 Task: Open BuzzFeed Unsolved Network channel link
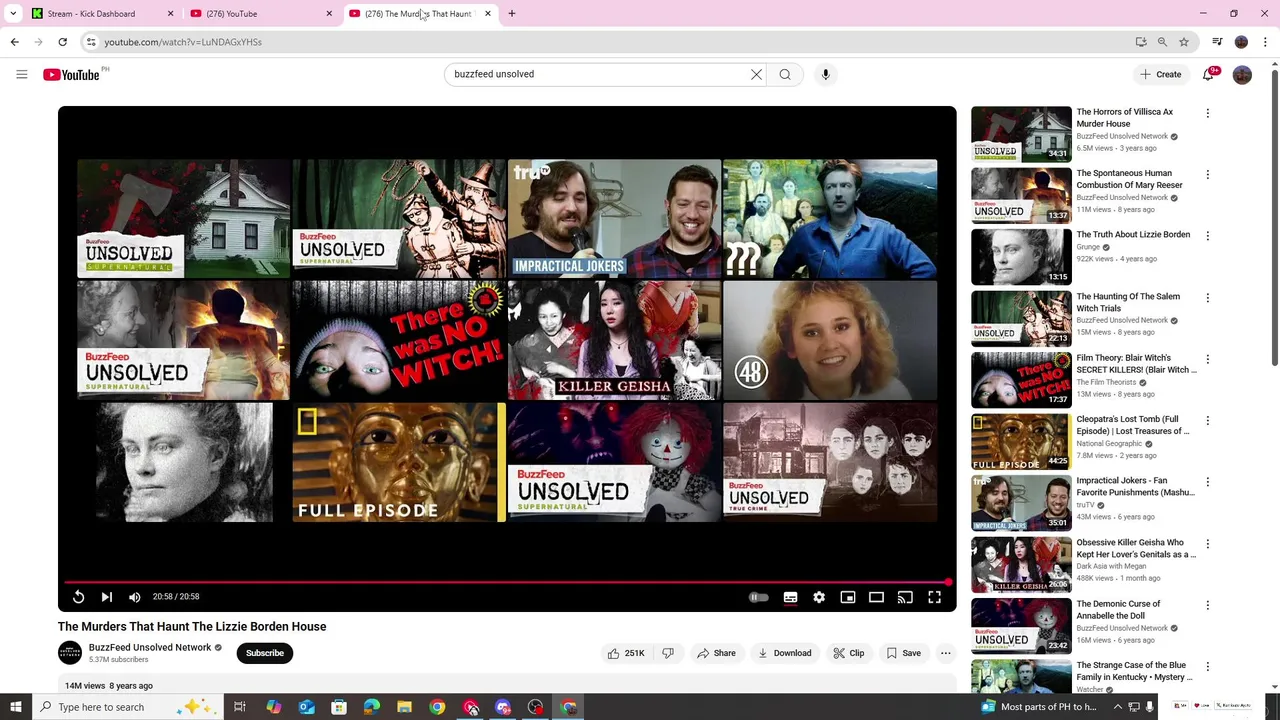[150, 647]
